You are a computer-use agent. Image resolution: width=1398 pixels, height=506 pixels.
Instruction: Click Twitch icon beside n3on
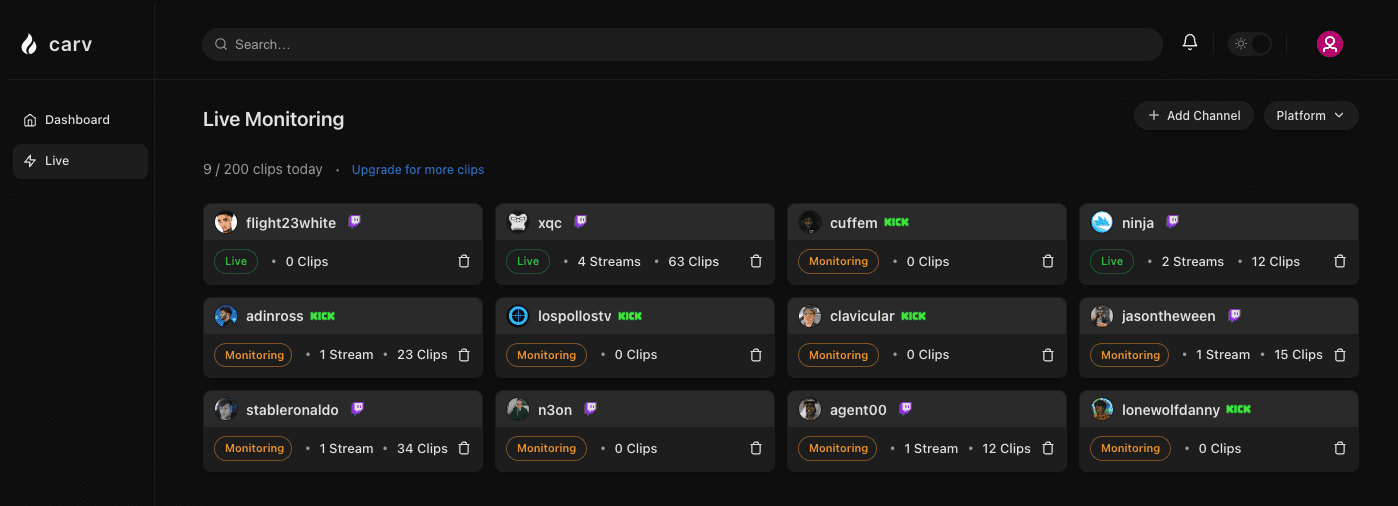(x=591, y=409)
